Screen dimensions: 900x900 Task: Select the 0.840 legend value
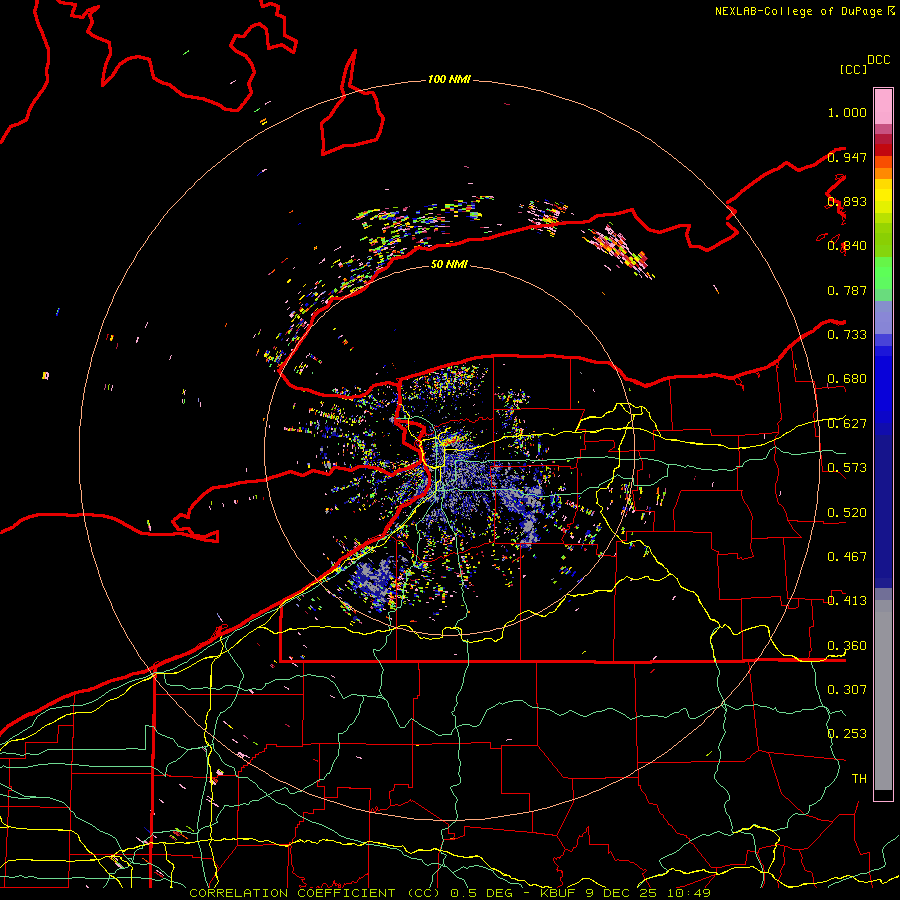(x=847, y=246)
